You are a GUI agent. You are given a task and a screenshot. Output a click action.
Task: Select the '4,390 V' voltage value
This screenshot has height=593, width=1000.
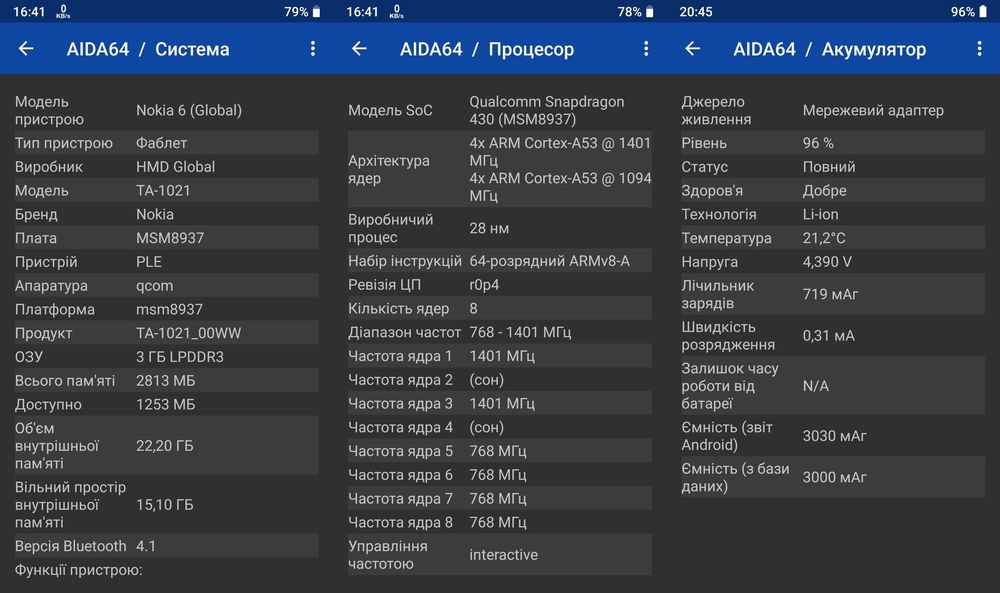click(827, 261)
